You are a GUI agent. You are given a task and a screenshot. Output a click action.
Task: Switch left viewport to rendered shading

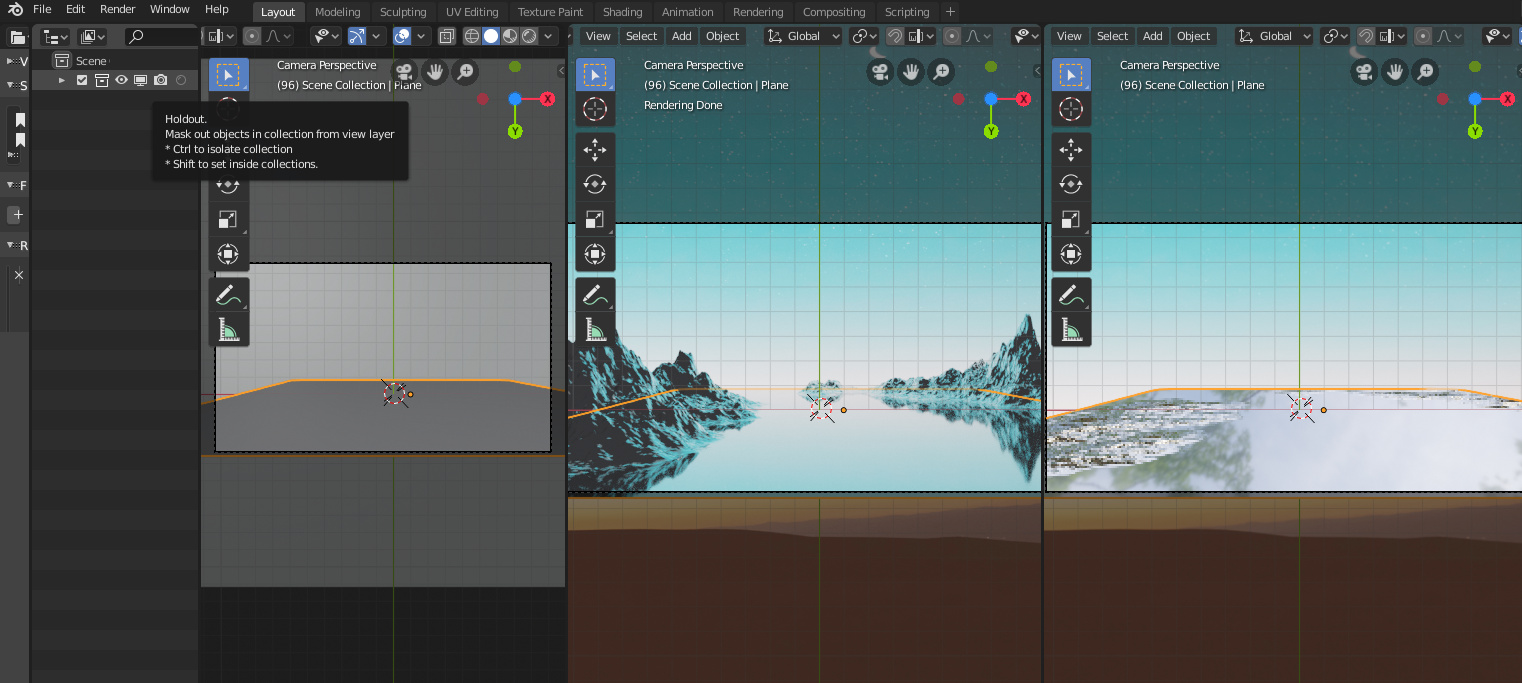pos(529,36)
